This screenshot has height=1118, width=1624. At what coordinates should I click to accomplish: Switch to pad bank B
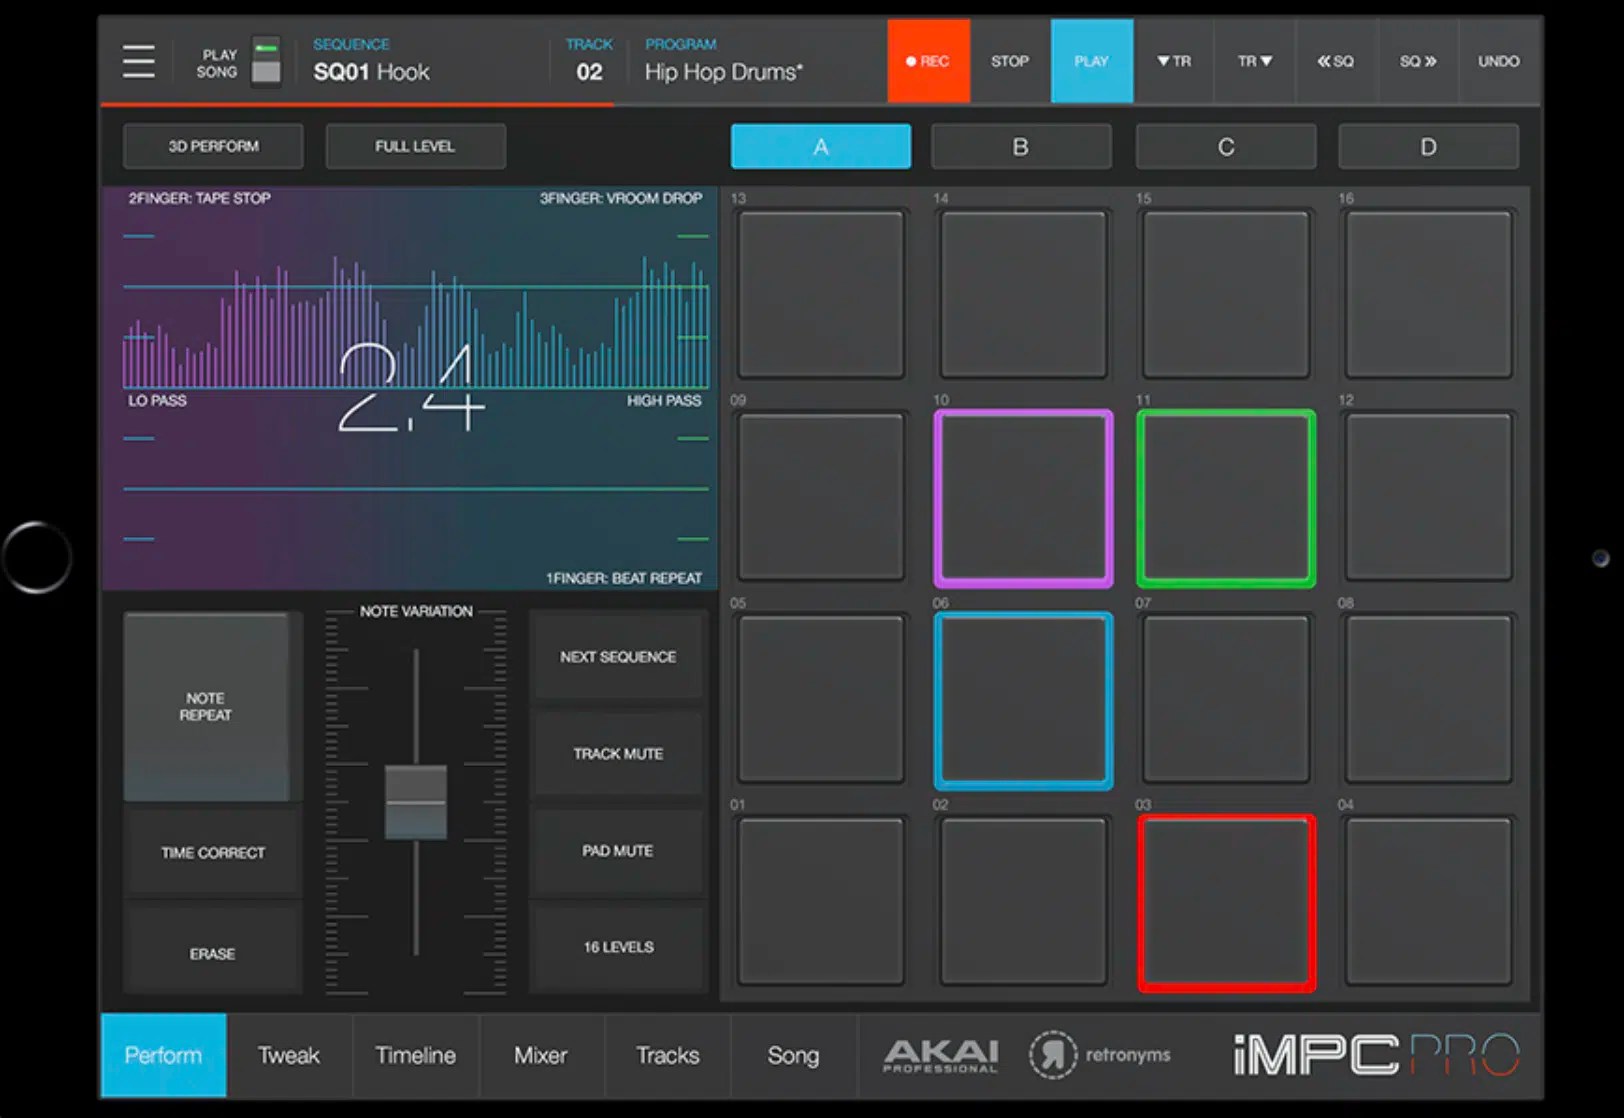tap(1021, 146)
